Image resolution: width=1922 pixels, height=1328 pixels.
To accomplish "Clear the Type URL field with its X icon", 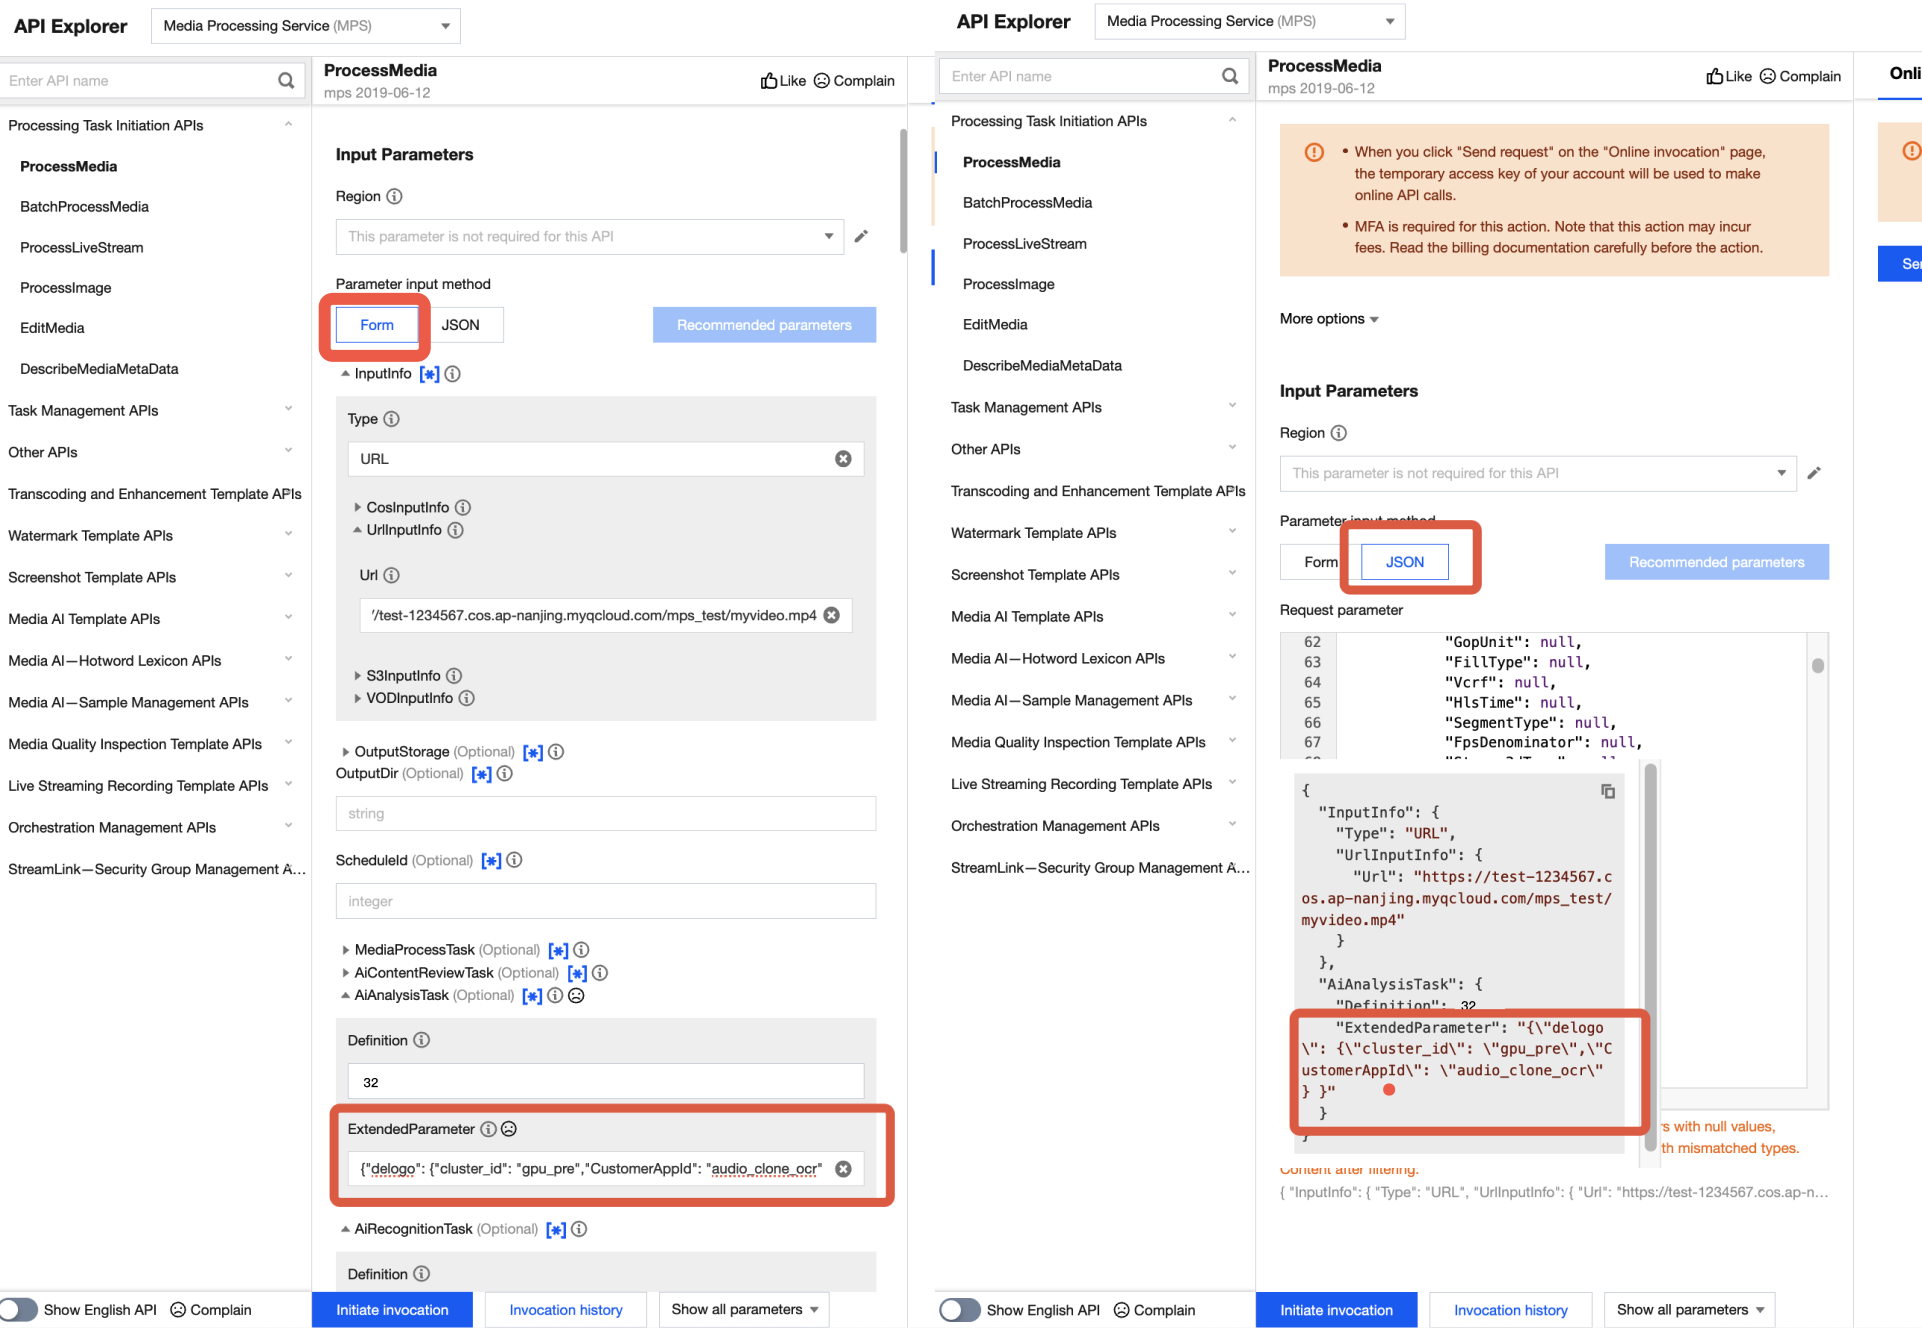I will (843, 459).
